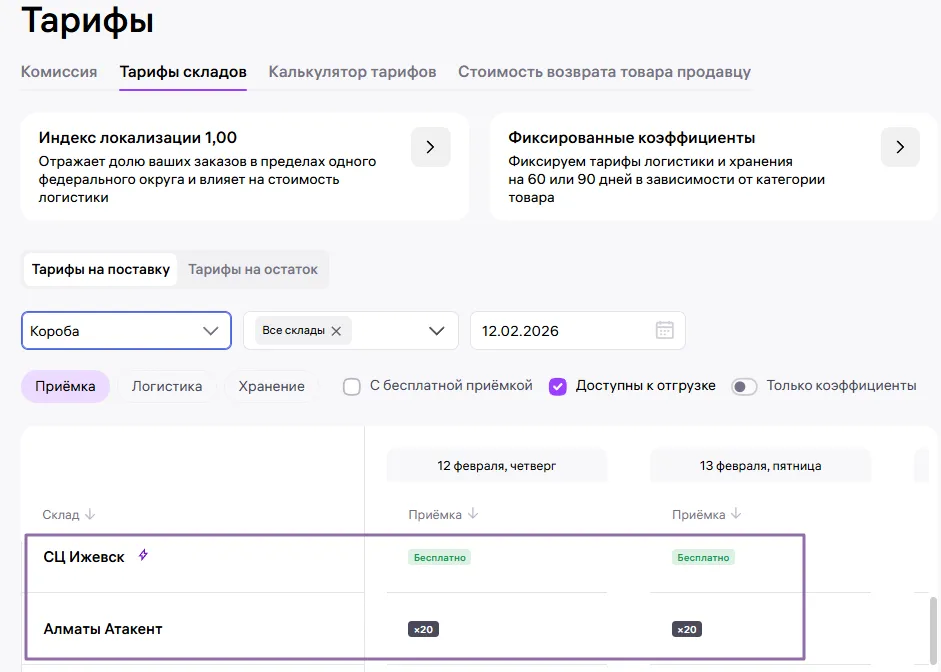Viewport: 941px width, 672px height.
Task: Open Калькулятор тарифов tab
Action: (x=352, y=72)
